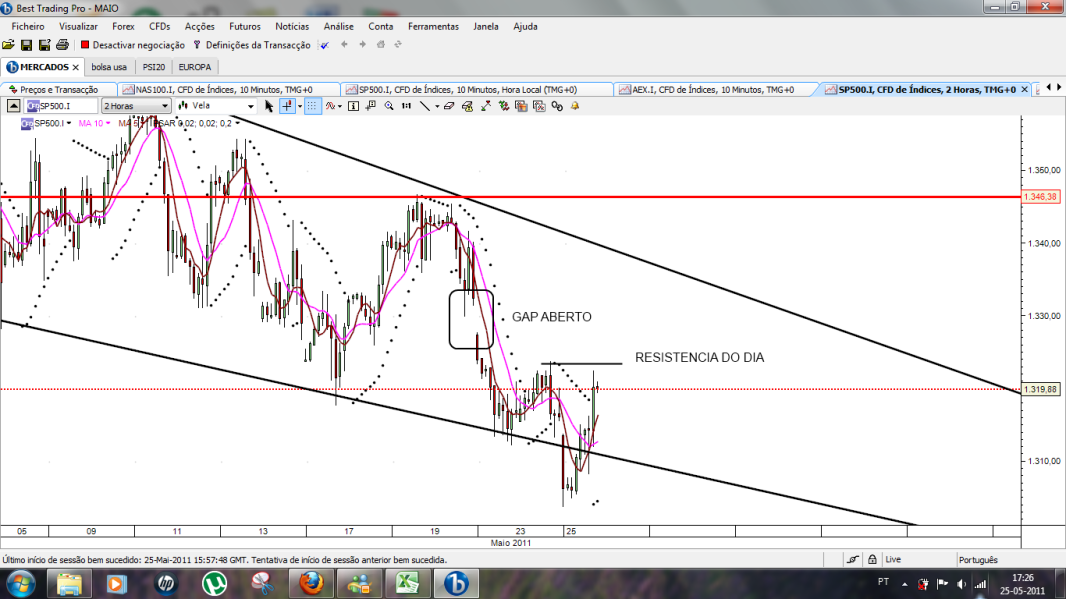Open Firefox from the taskbar
1066x599 pixels.
(311, 583)
